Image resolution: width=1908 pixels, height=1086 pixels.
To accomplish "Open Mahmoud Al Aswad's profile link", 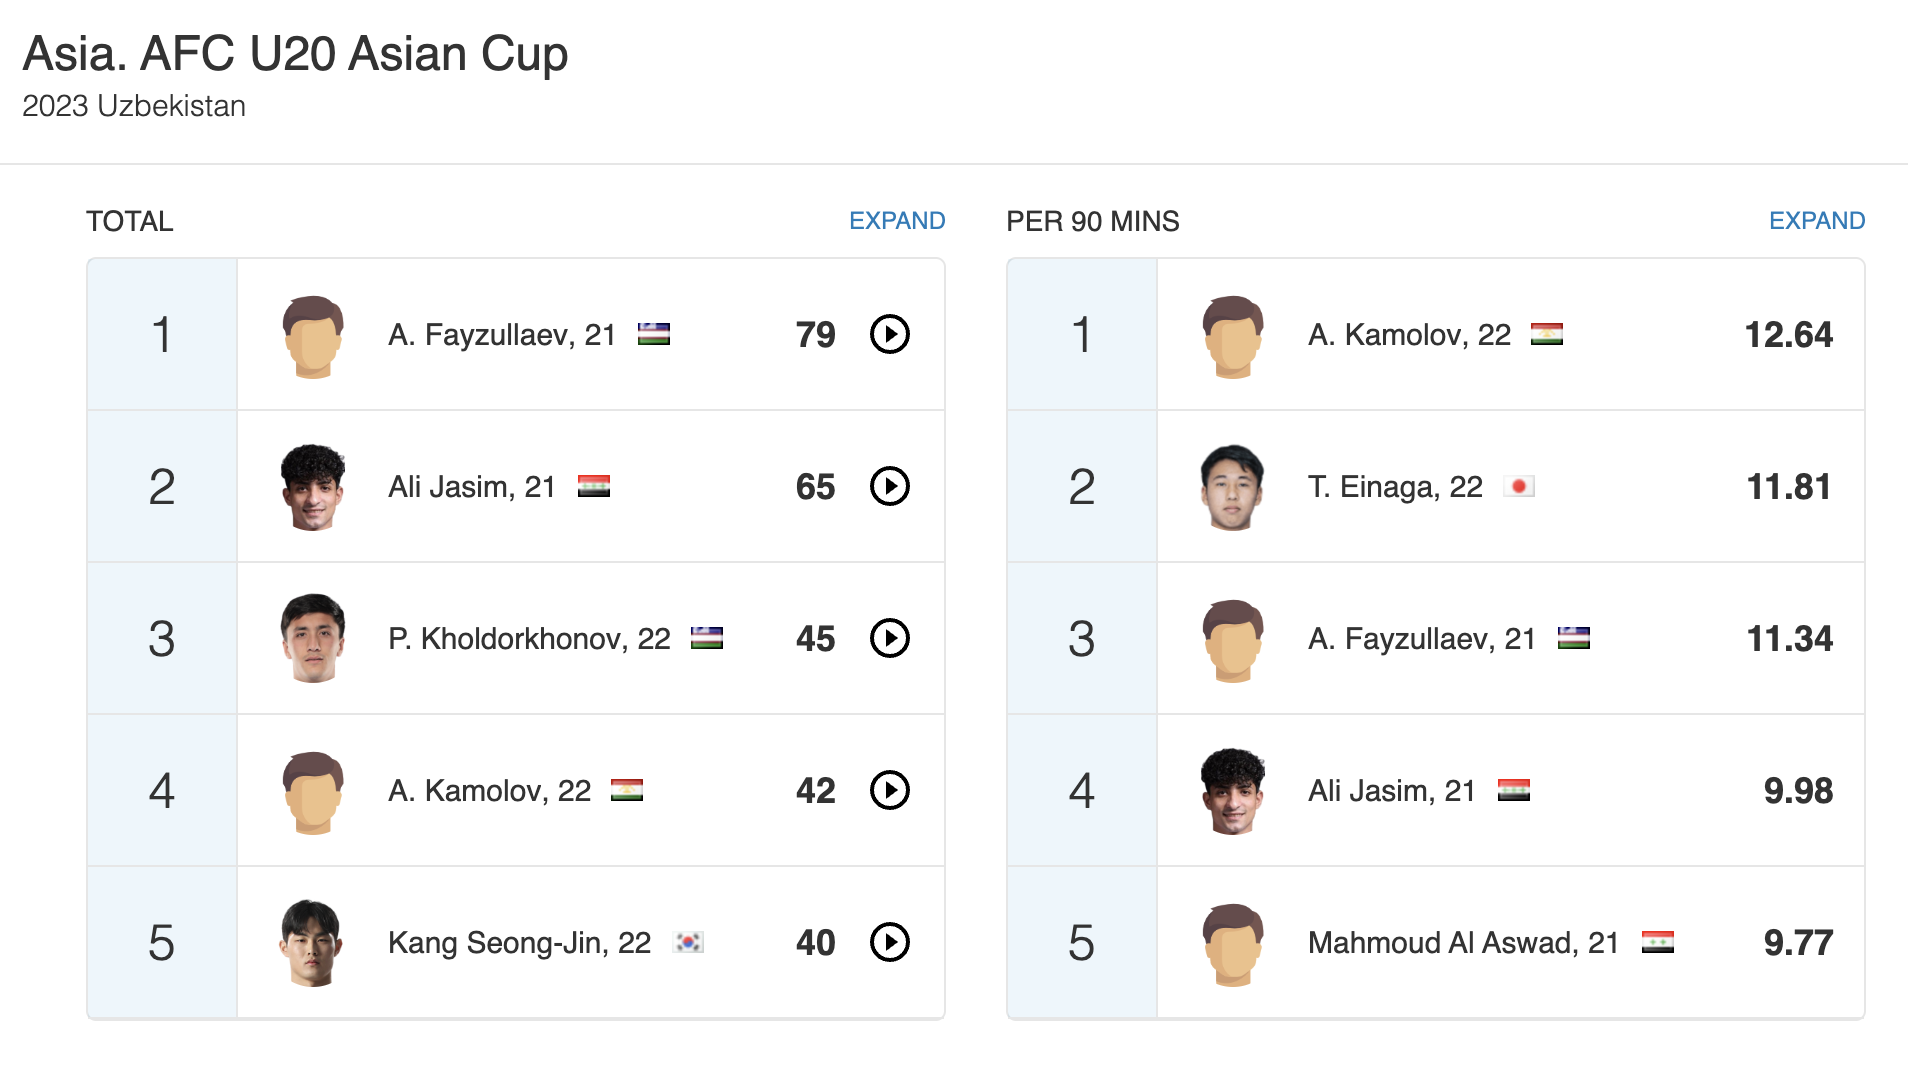I will pyautogui.click(x=1462, y=943).
